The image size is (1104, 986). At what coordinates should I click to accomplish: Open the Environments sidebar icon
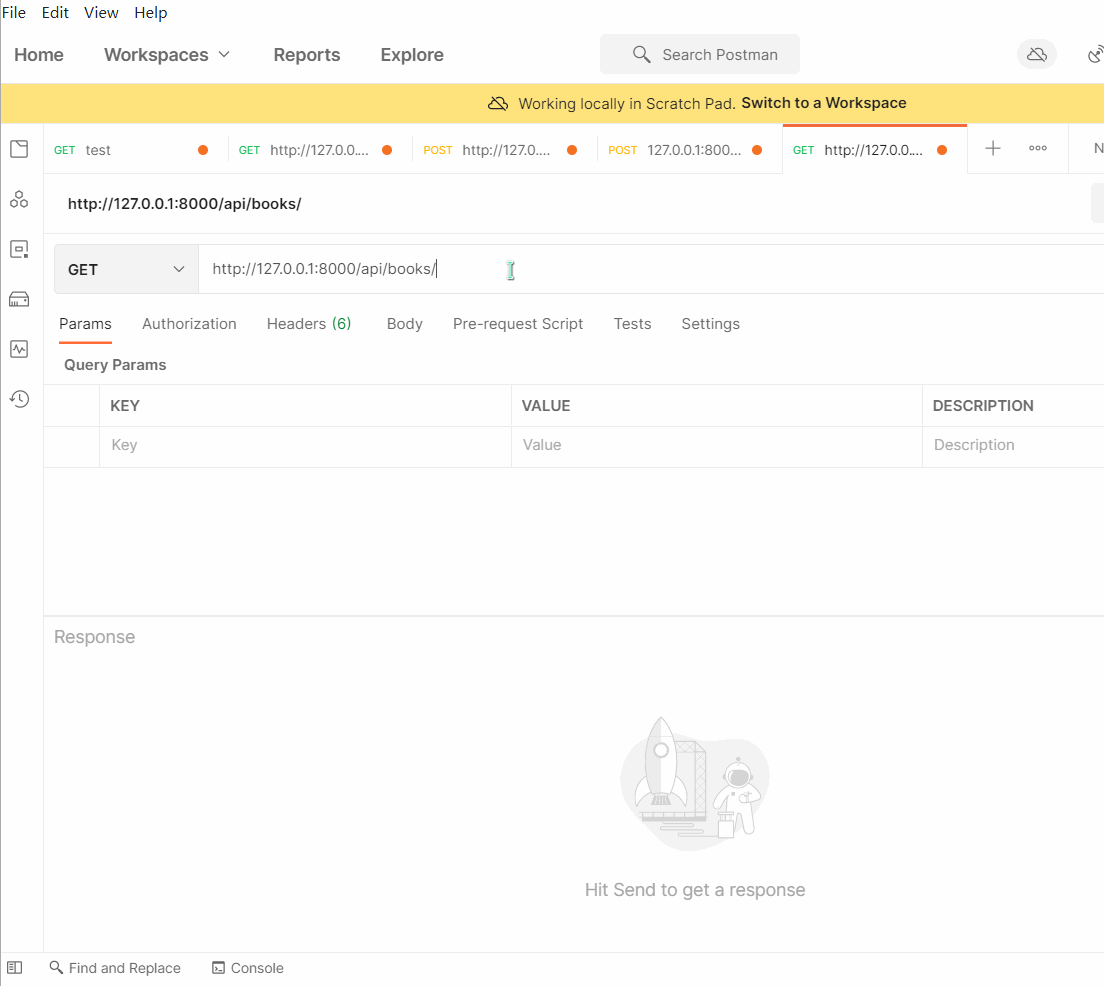pyautogui.click(x=19, y=249)
